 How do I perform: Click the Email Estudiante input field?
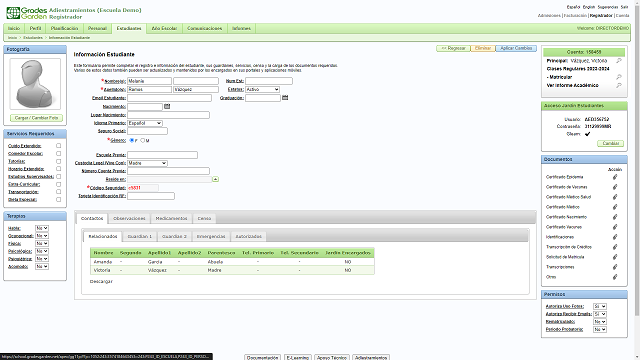point(169,98)
